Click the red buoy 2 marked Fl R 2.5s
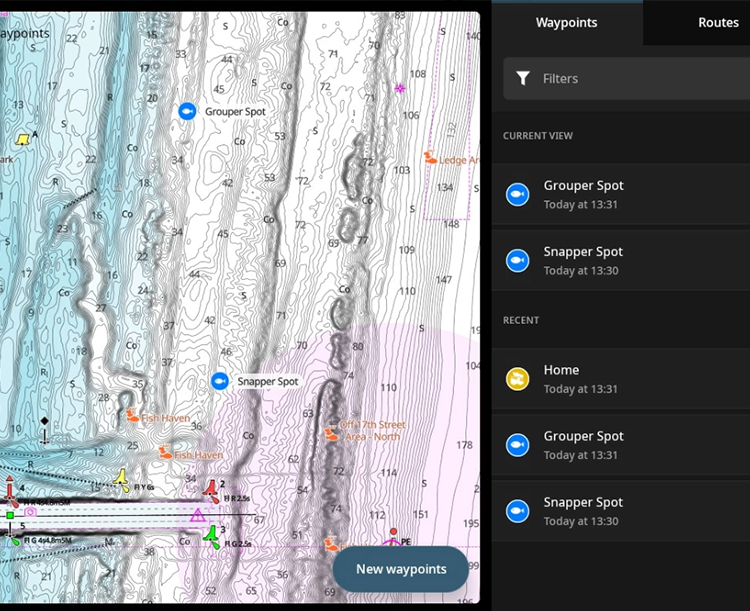750x611 pixels. coord(211,489)
